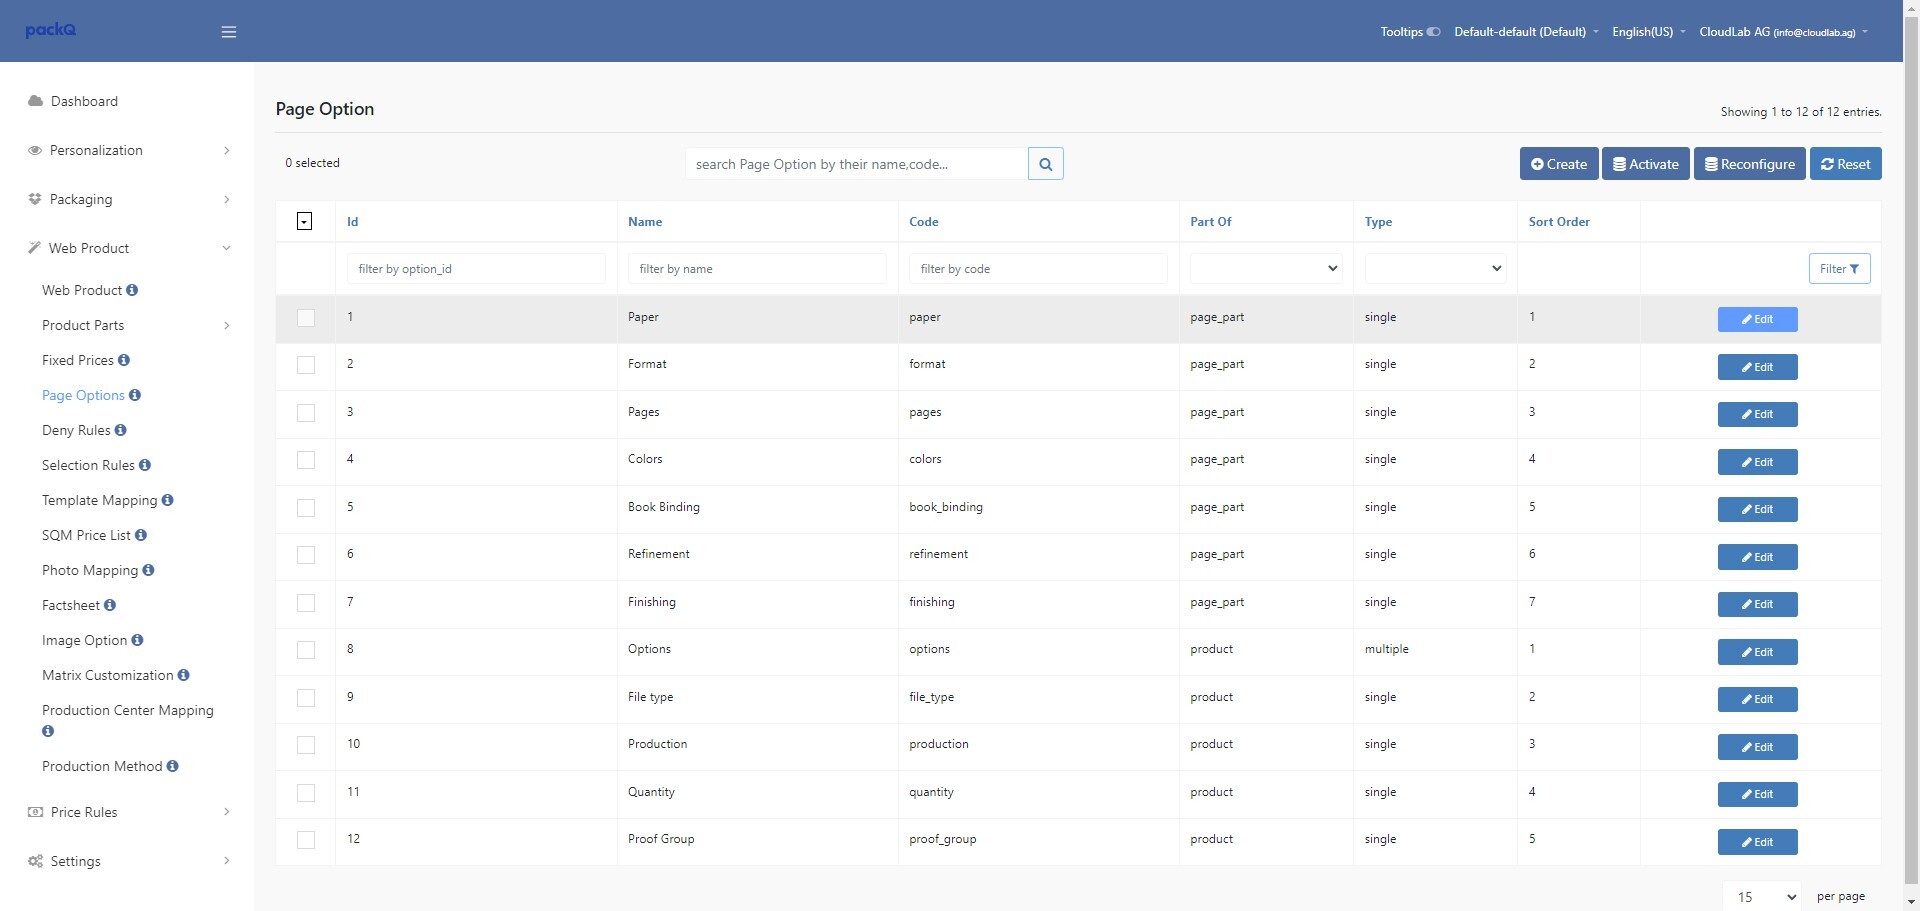Click the filter by name field
The image size is (1920, 911).
[x=757, y=268]
